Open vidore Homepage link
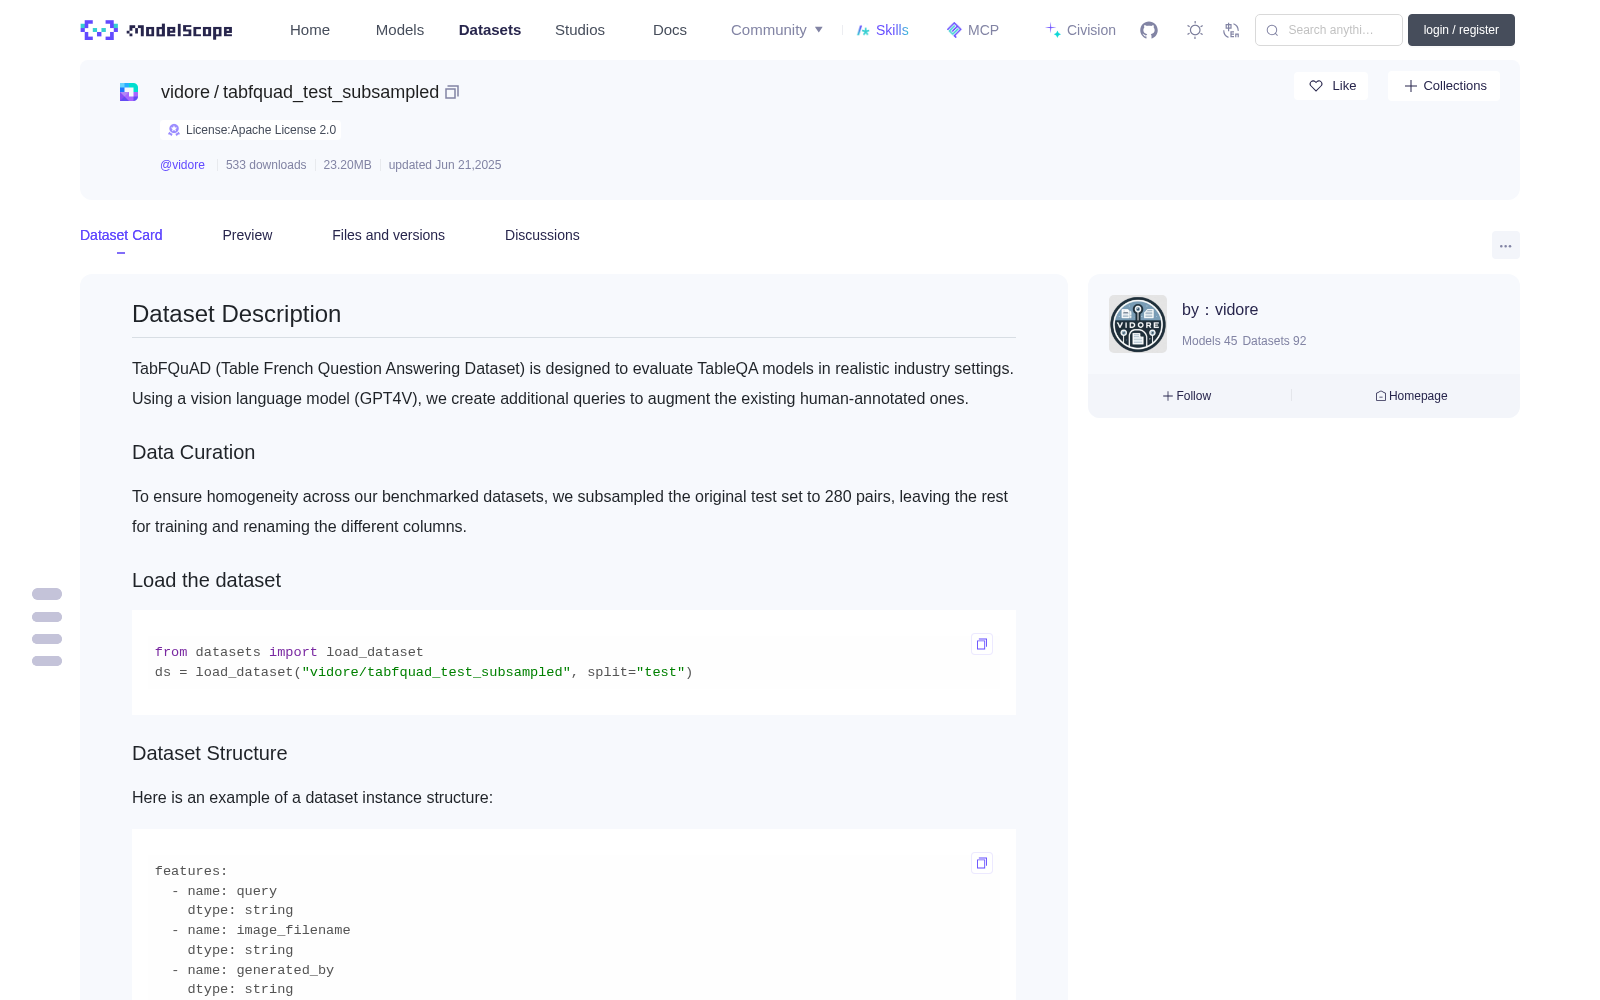Screen dimensions: 1600x1000 click(1411, 396)
